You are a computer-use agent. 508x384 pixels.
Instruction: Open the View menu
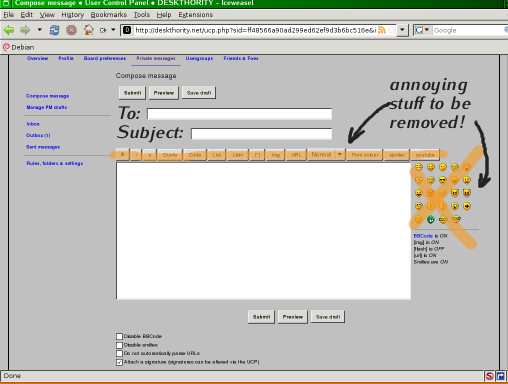coord(47,15)
